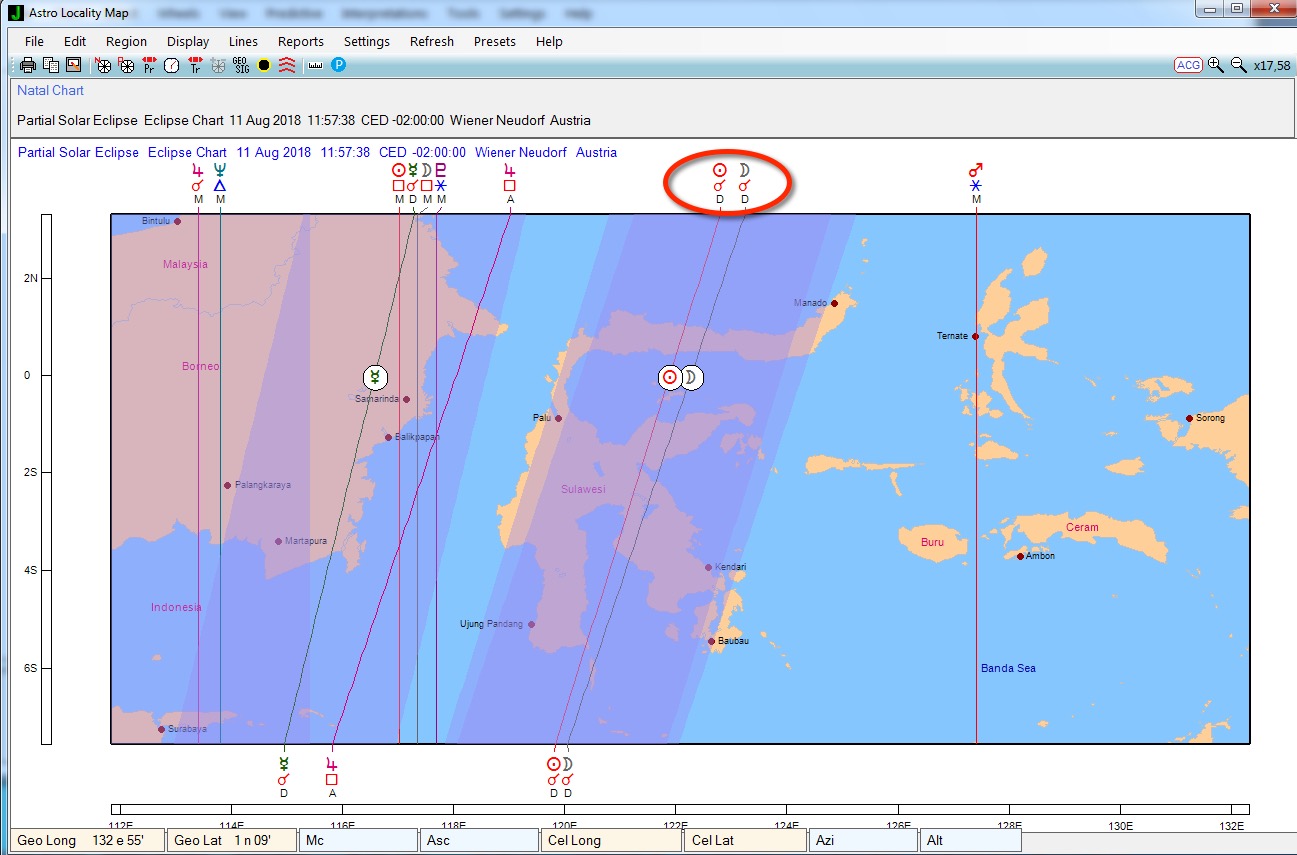Screen dimensions: 1297x855
Task: Select the P wheel icon
Action: coord(126,65)
